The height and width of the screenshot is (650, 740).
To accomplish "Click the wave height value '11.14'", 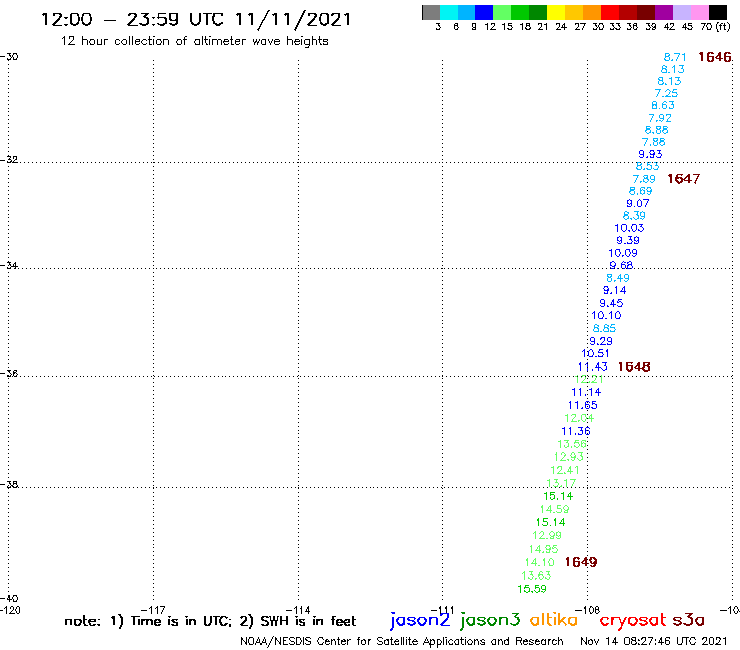I will point(586,392).
